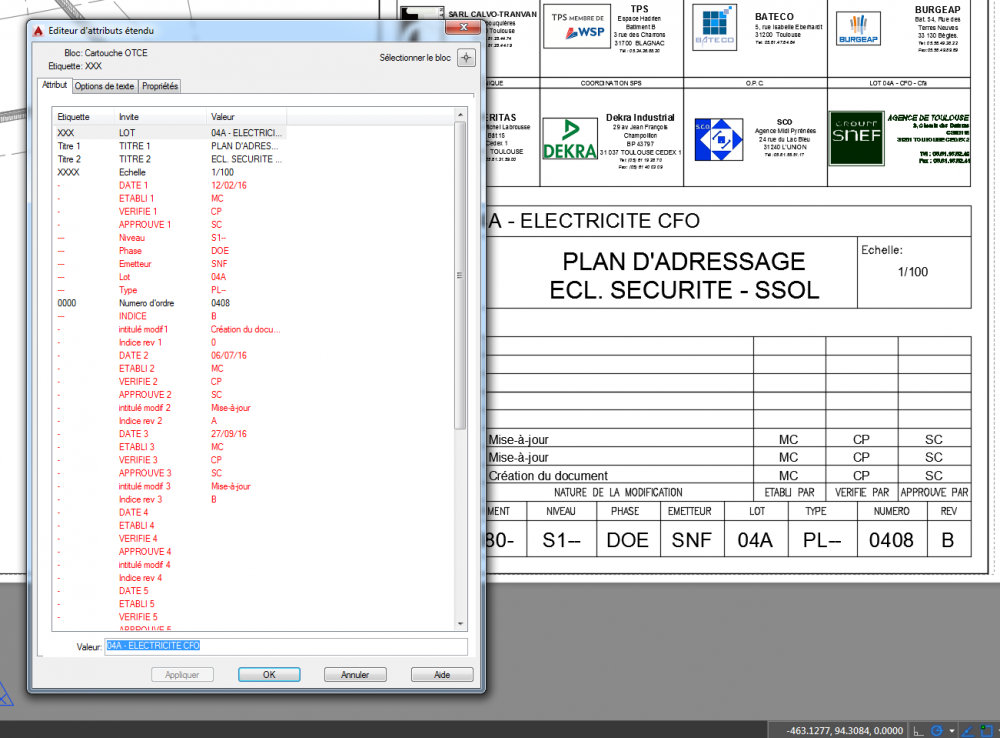Click OK to confirm attribute edits

269,675
